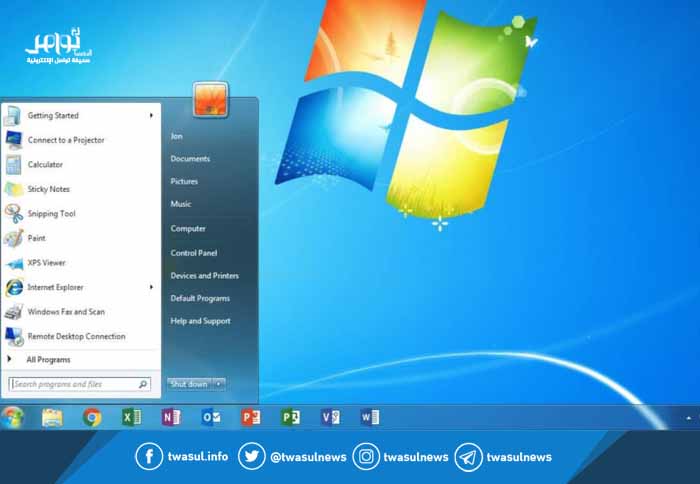The width and height of the screenshot is (700, 484).
Task: Select the Sticky Notes label text
Action: point(49,189)
